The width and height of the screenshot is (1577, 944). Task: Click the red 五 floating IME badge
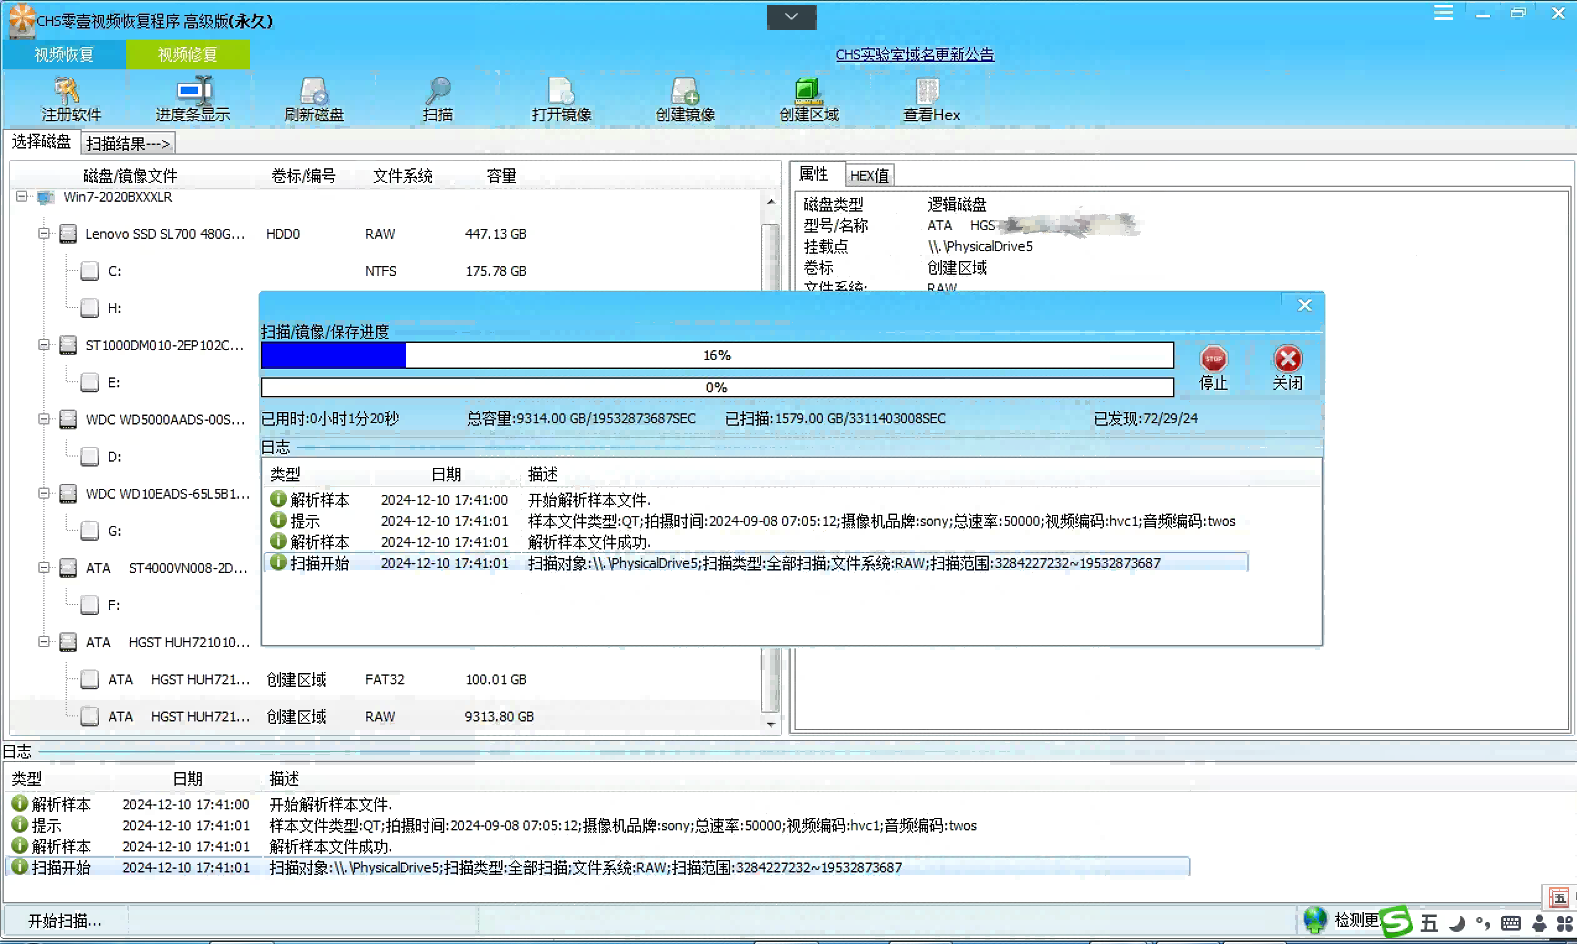coord(1559,897)
